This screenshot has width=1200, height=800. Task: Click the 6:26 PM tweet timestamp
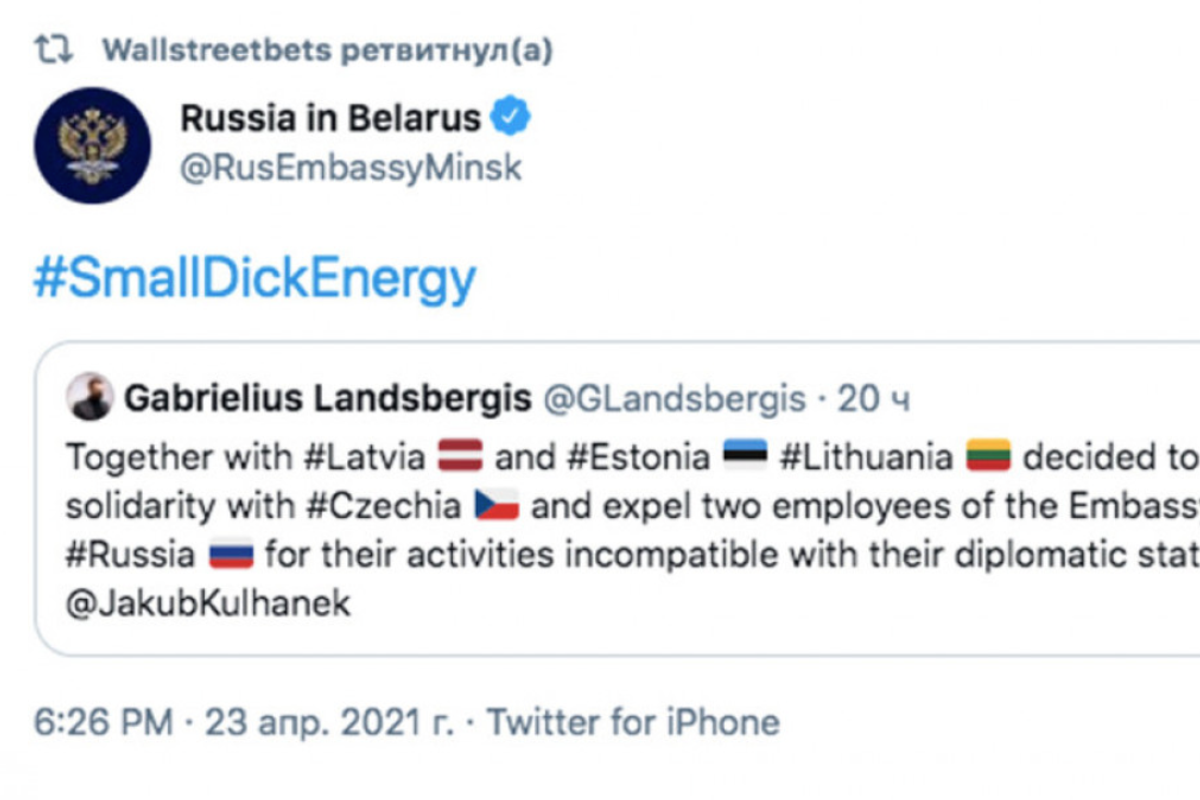102,723
